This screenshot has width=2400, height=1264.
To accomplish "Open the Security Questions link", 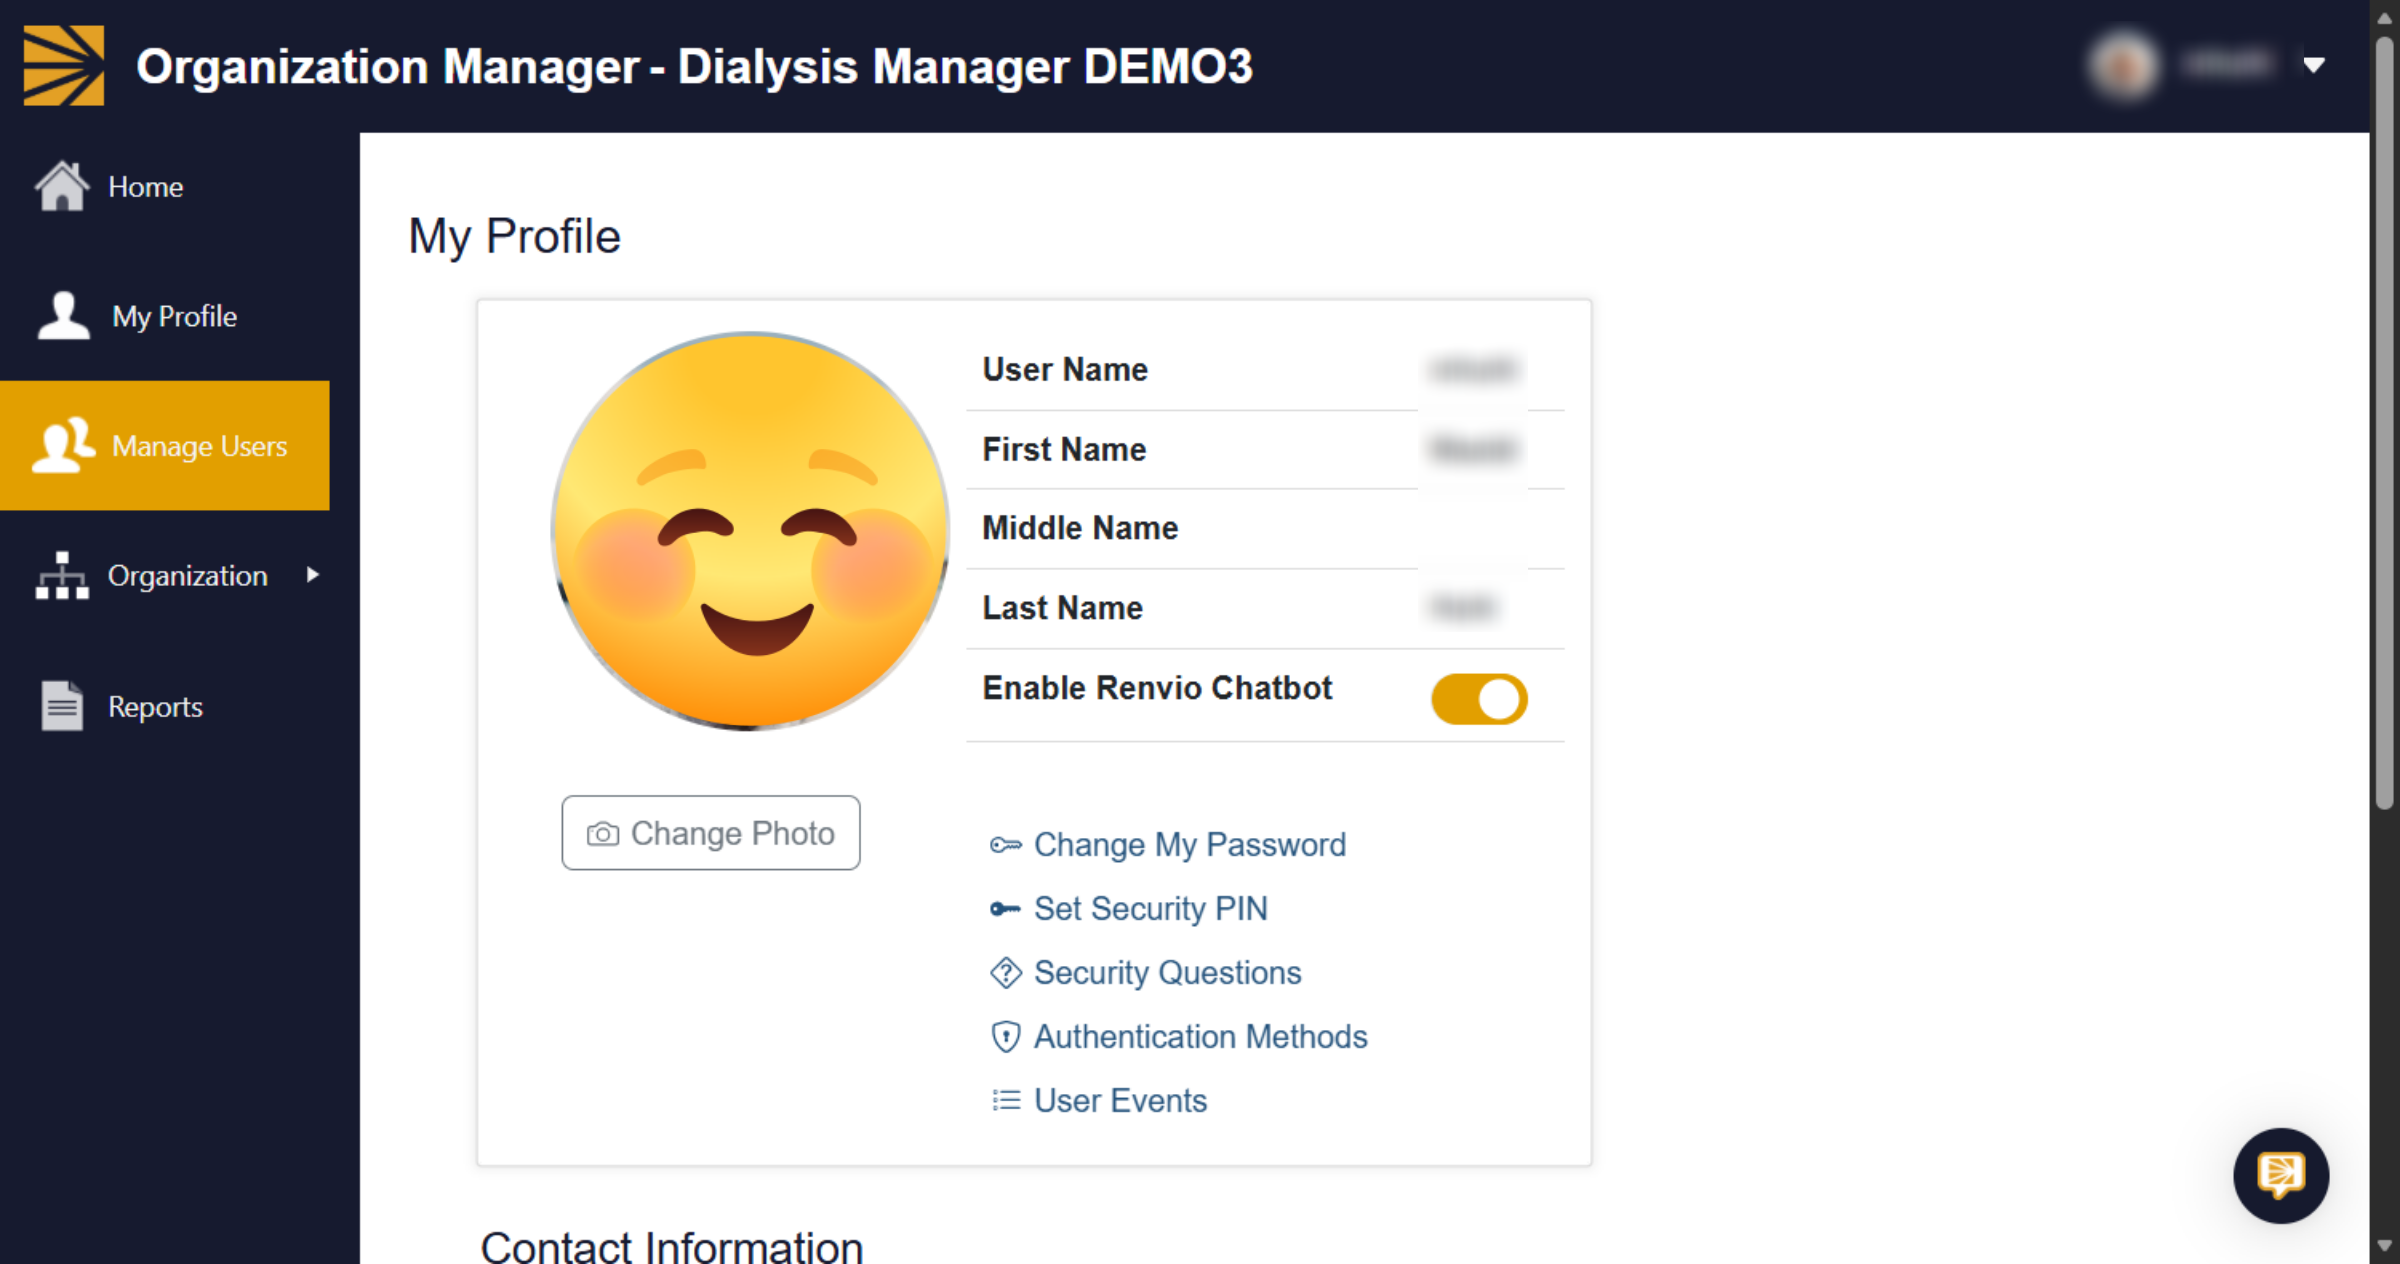I will (1168, 973).
